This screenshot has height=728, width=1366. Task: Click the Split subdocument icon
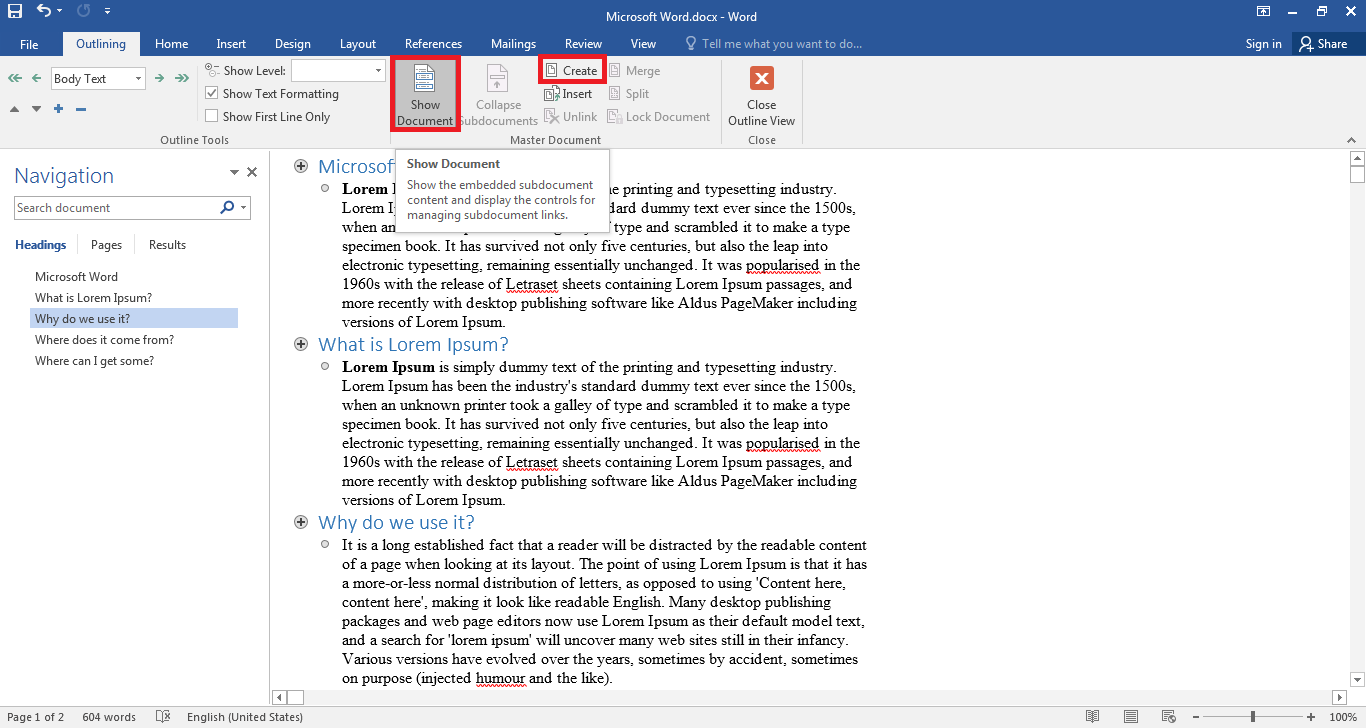[x=629, y=93]
